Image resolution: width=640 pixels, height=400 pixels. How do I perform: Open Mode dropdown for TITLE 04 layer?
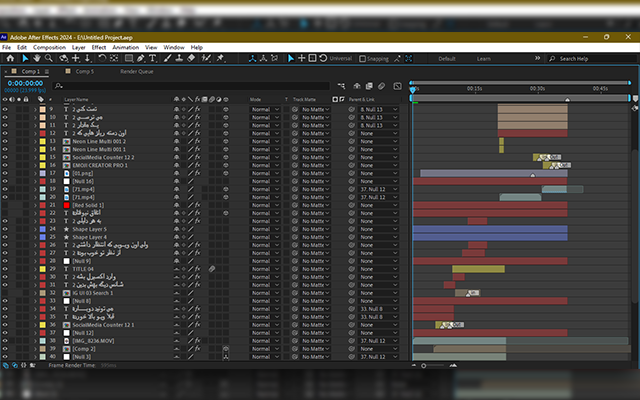[x=265, y=269]
